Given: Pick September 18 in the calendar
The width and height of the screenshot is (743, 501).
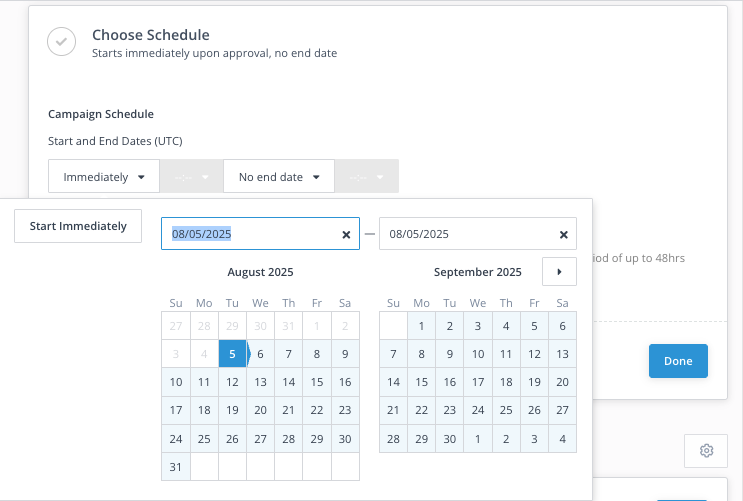Looking at the screenshot, I should (x=506, y=382).
